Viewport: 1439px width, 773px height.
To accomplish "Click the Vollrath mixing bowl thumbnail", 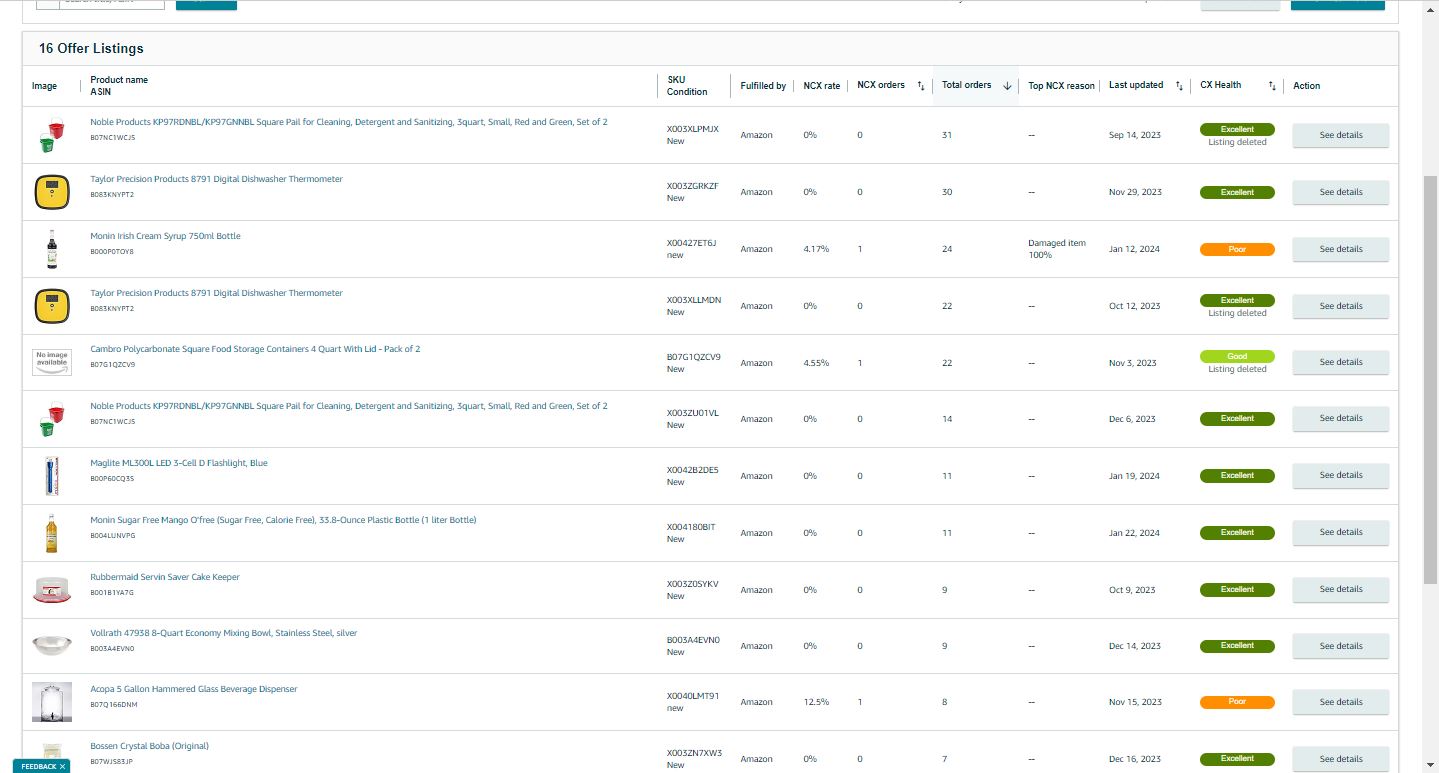I will [x=52, y=646].
